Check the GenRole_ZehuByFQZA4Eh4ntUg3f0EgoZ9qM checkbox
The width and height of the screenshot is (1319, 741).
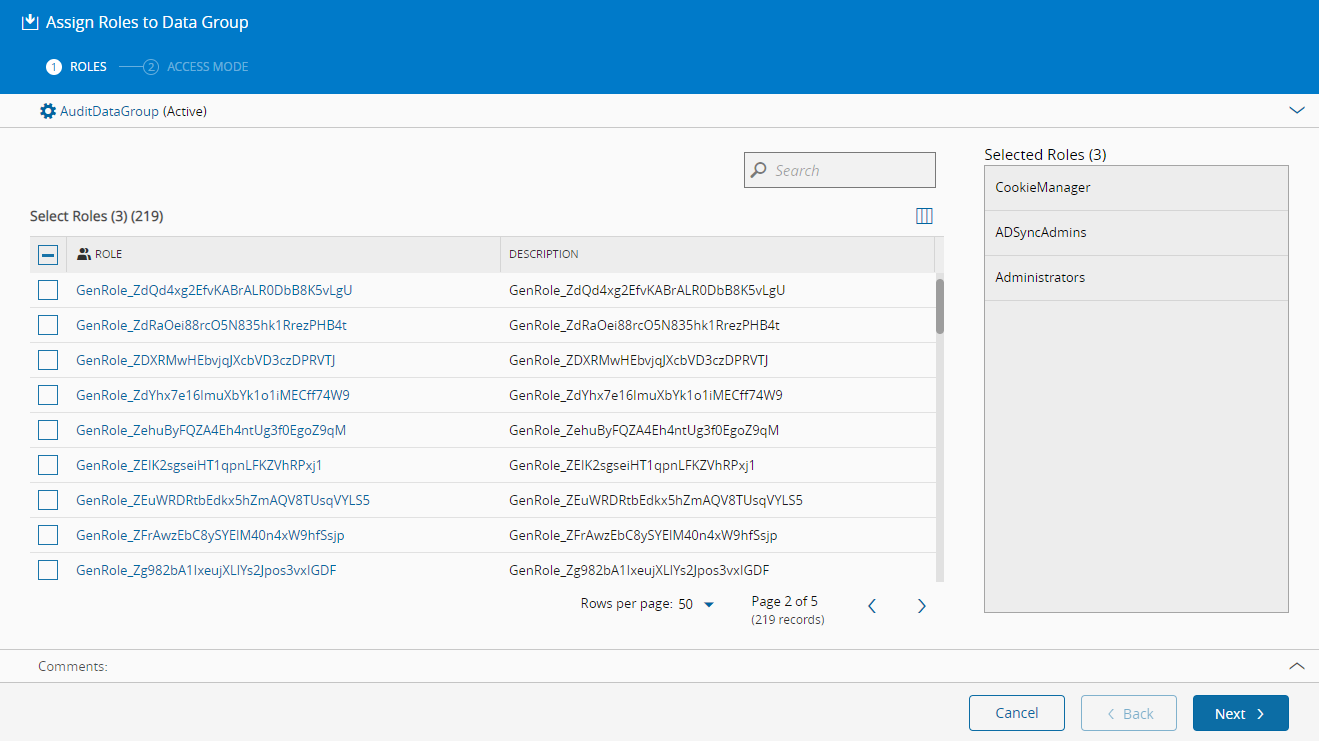click(x=48, y=430)
